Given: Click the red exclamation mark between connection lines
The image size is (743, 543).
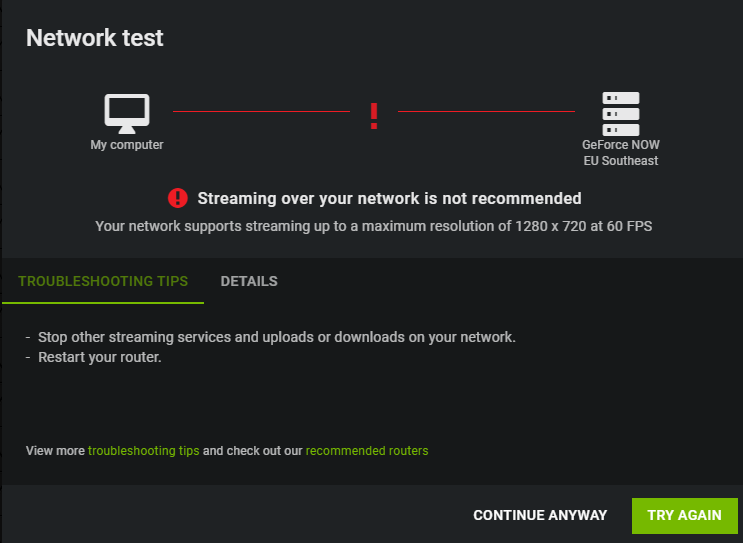Looking at the screenshot, I should 374,116.
